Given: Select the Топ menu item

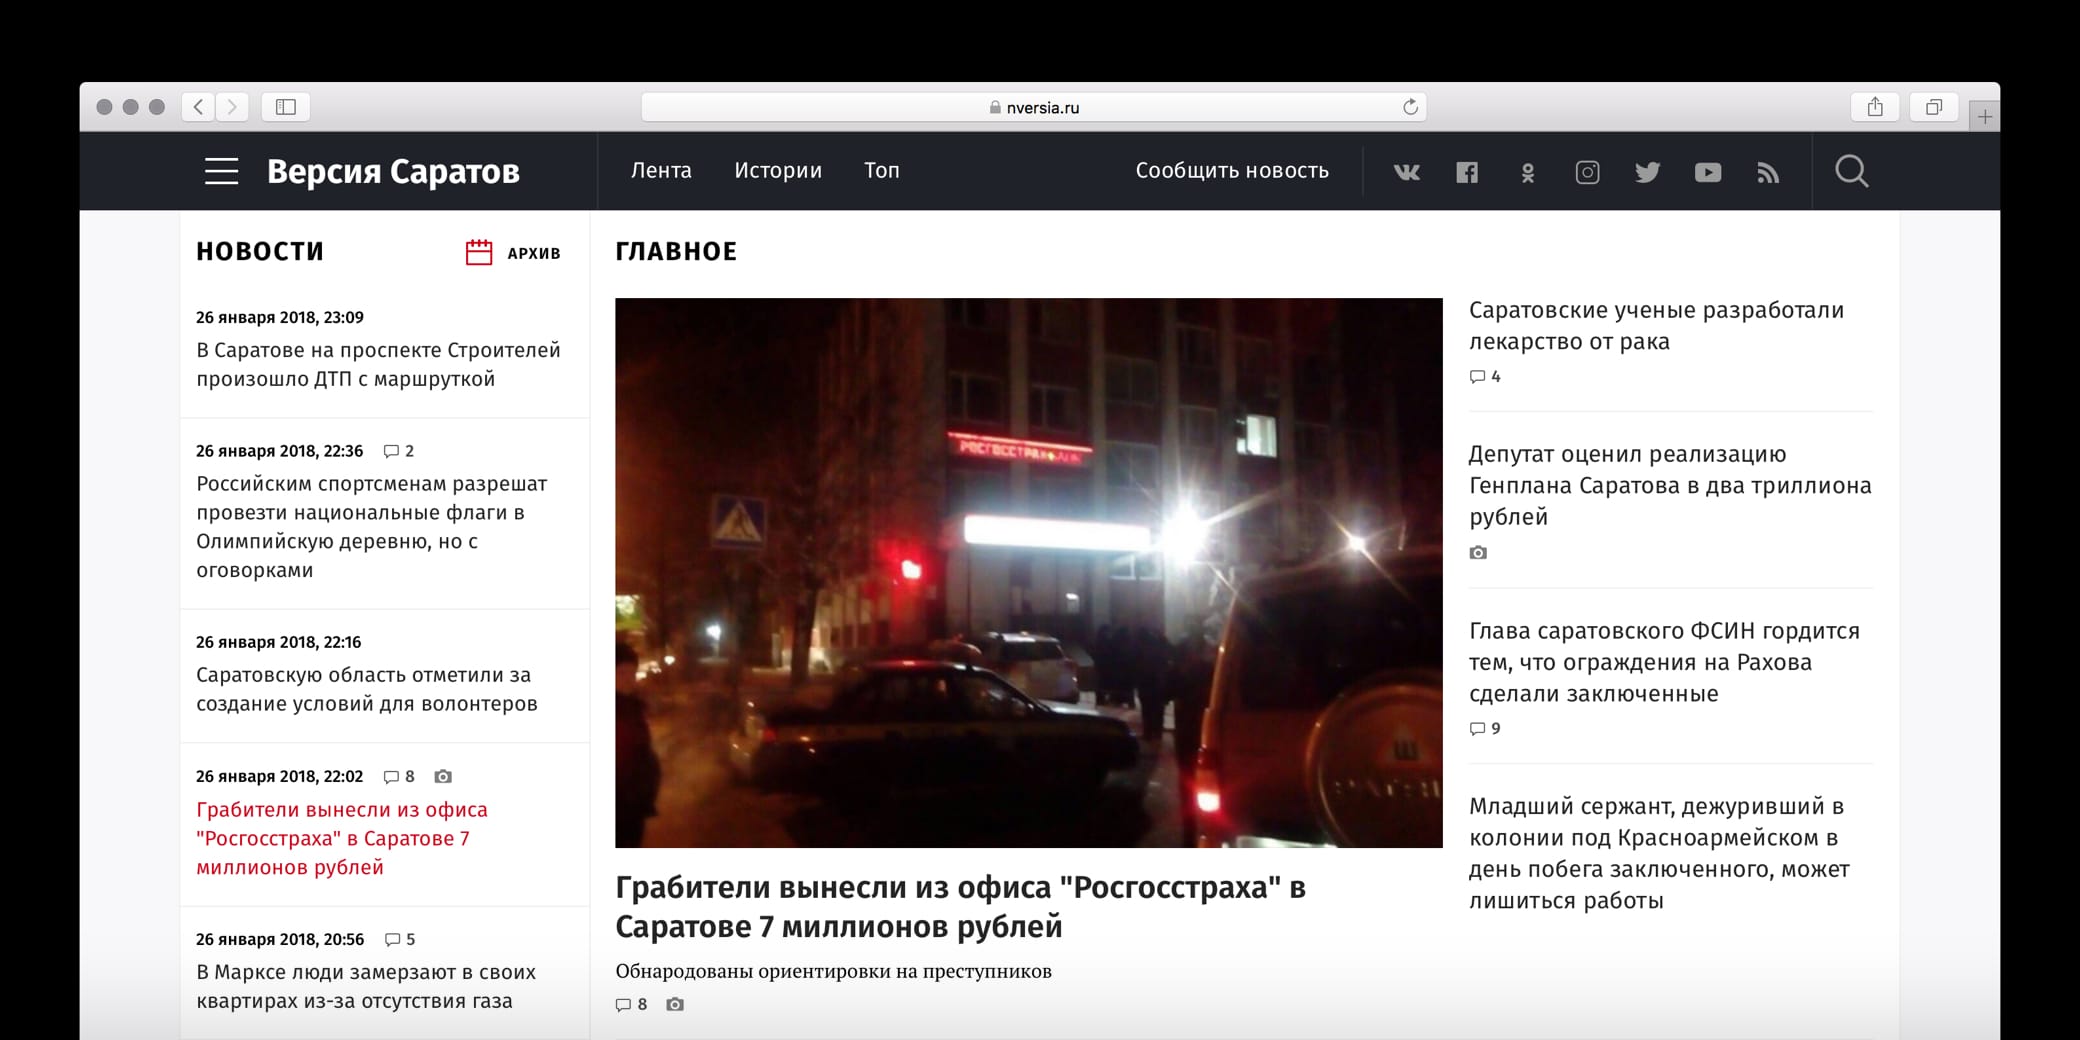Looking at the screenshot, I should (881, 171).
